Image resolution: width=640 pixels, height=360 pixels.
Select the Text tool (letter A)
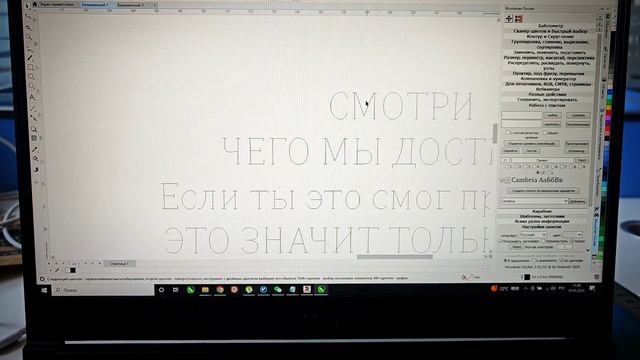tap(32, 97)
